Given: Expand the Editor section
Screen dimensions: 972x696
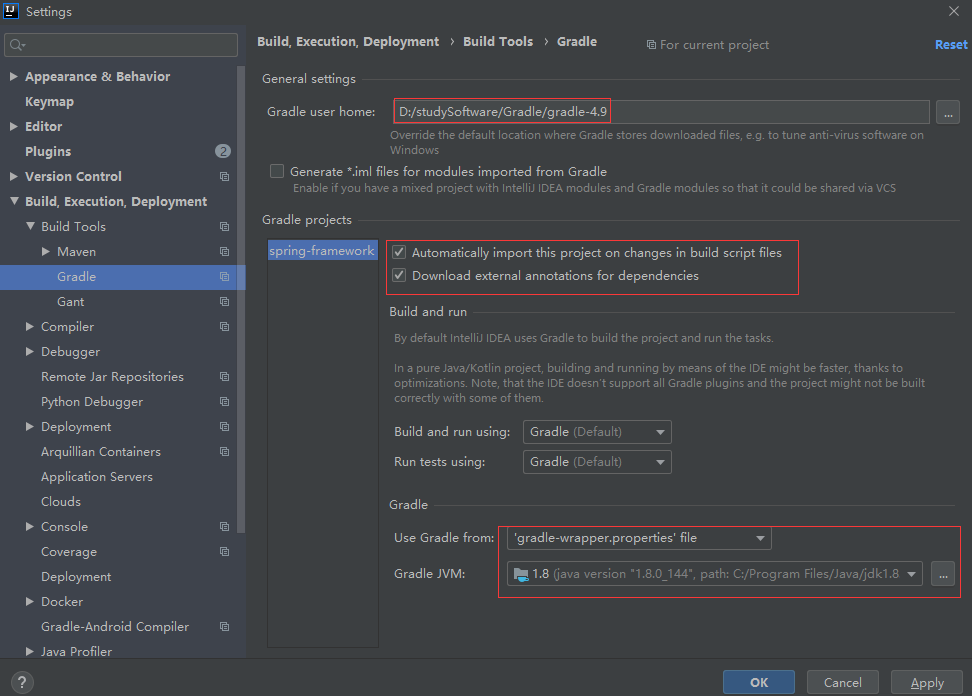Looking at the screenshot, I should pyautogui.click(x=14, y=126).
